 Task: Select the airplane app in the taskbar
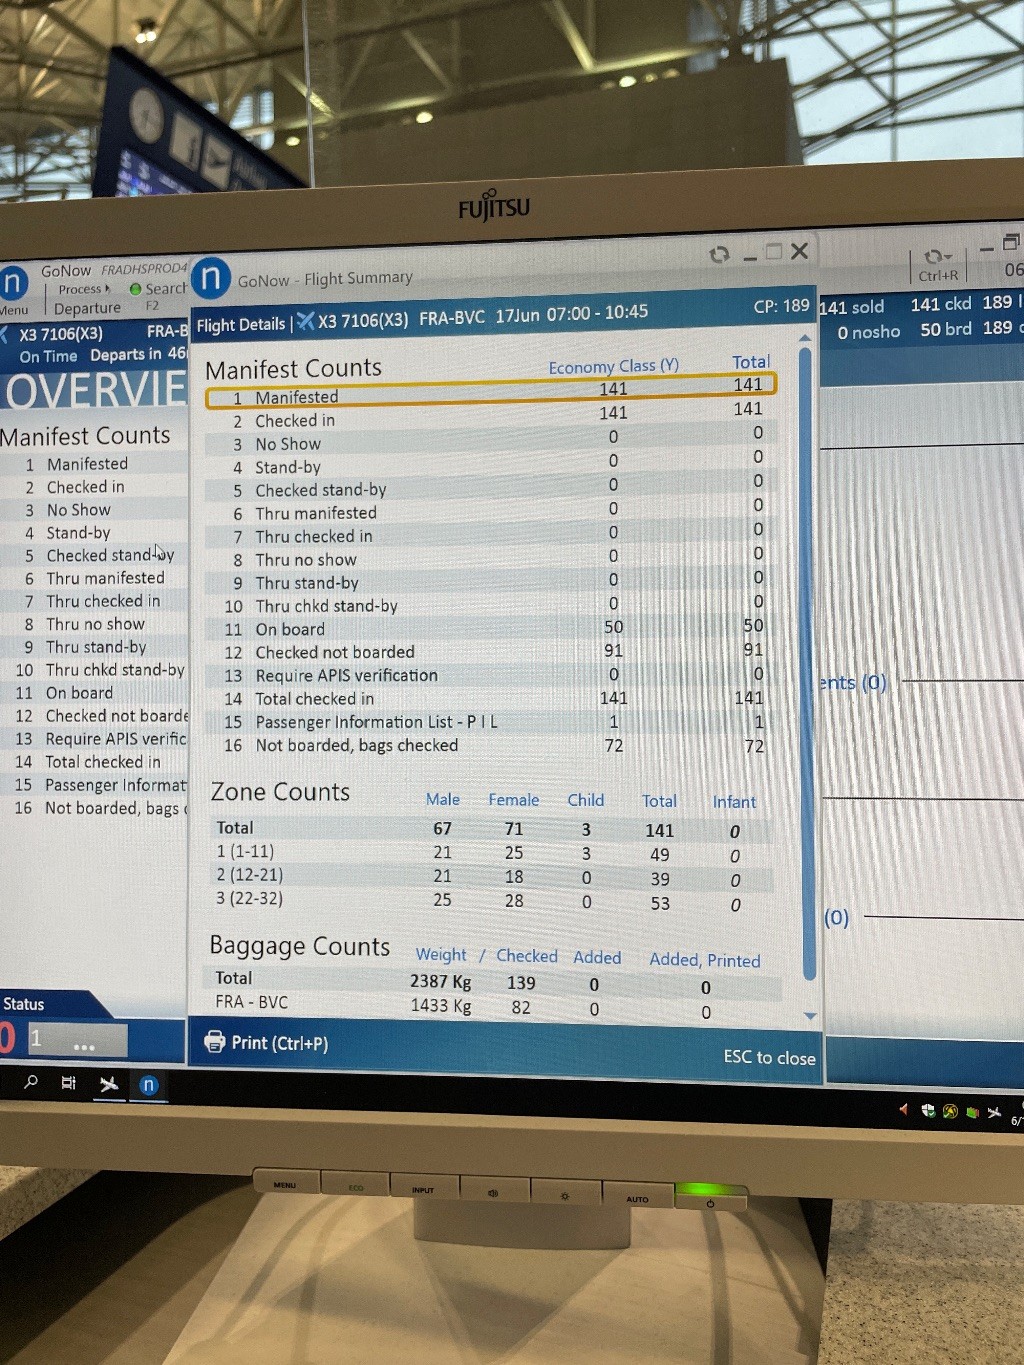pyautogui.click(x=108, y=1084)
